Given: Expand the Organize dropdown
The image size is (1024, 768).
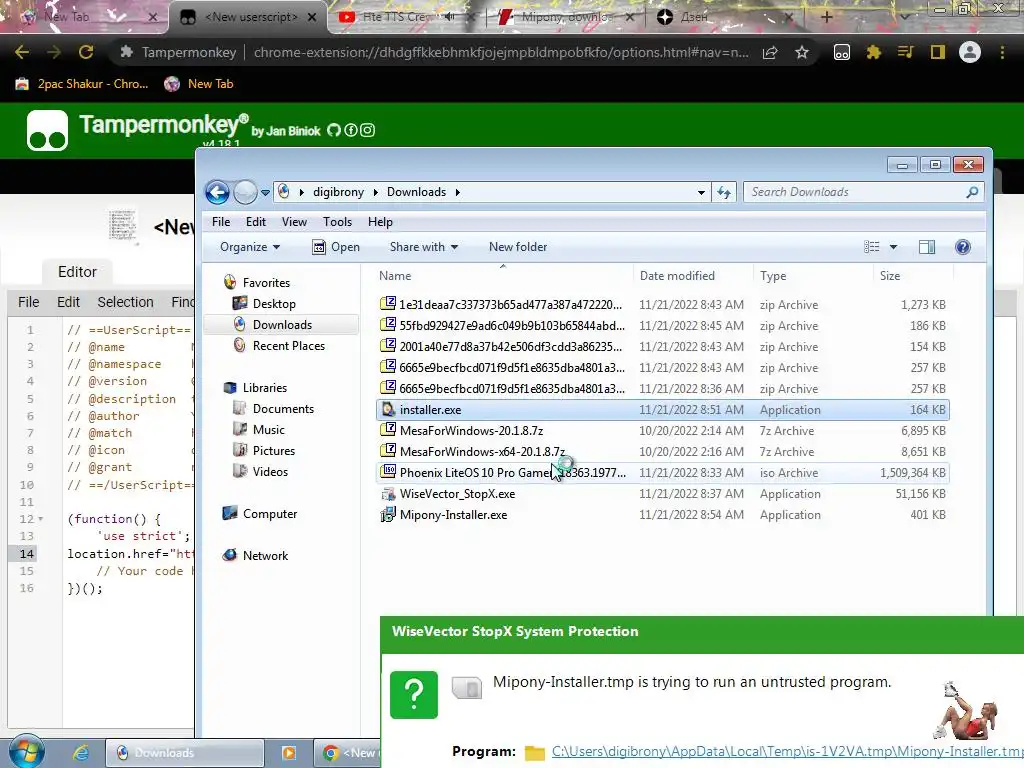Looking at the screenshot, I should [x=250, y=247].
